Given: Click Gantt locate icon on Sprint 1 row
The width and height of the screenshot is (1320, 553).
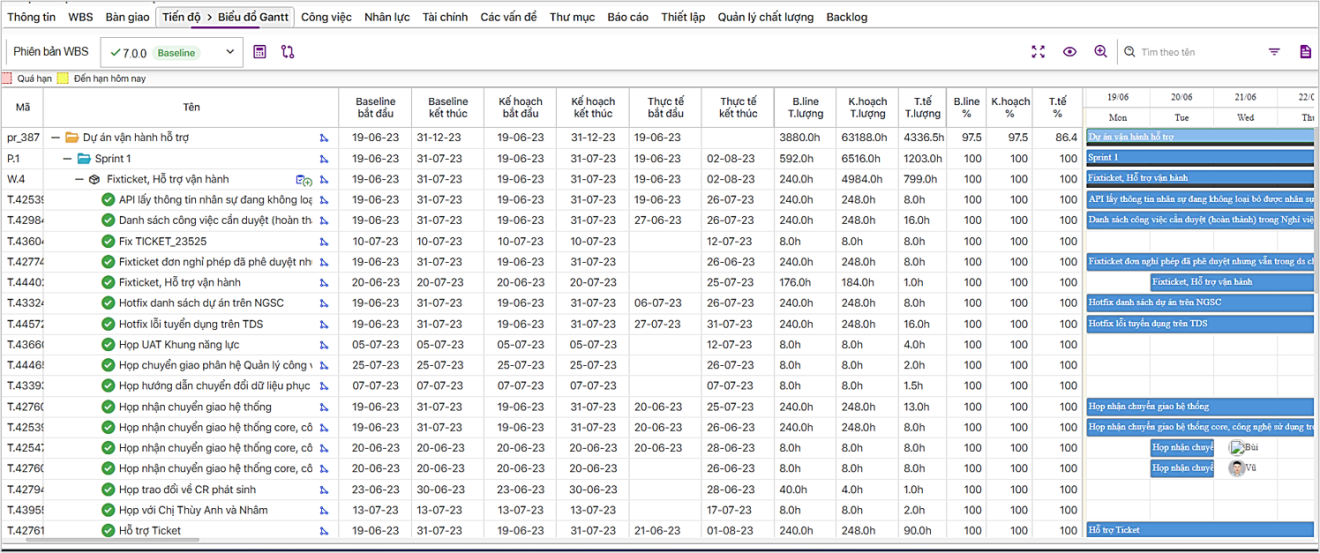Looking at the screenshot, I should (324, 159).
